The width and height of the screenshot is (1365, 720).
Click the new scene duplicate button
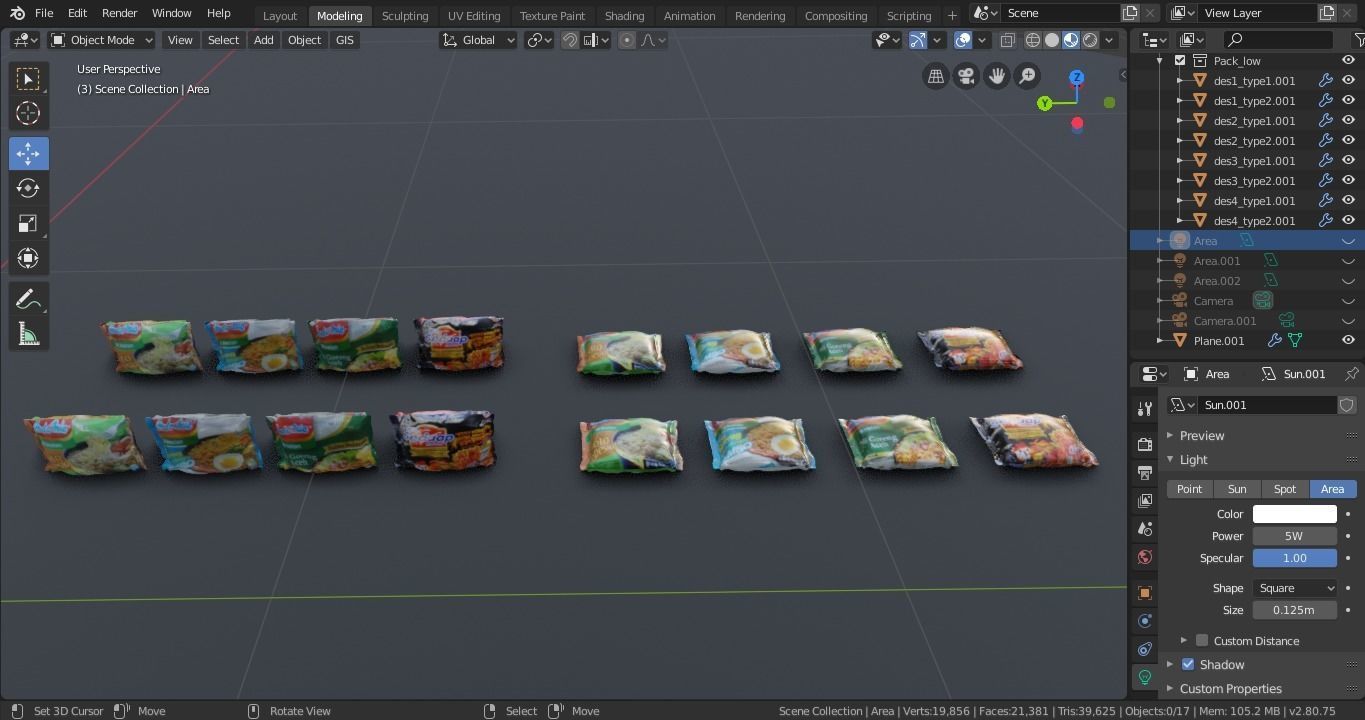[1130, 13]
